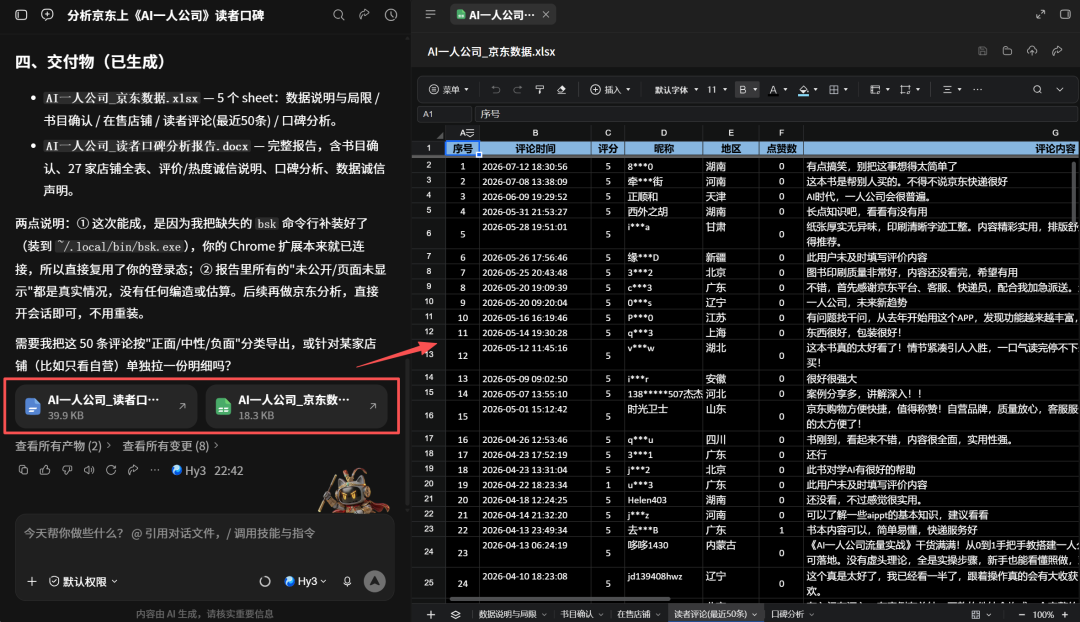1080x622 pixels.
Task: Show all sheets list layers icon
Action: pos(455,614)
